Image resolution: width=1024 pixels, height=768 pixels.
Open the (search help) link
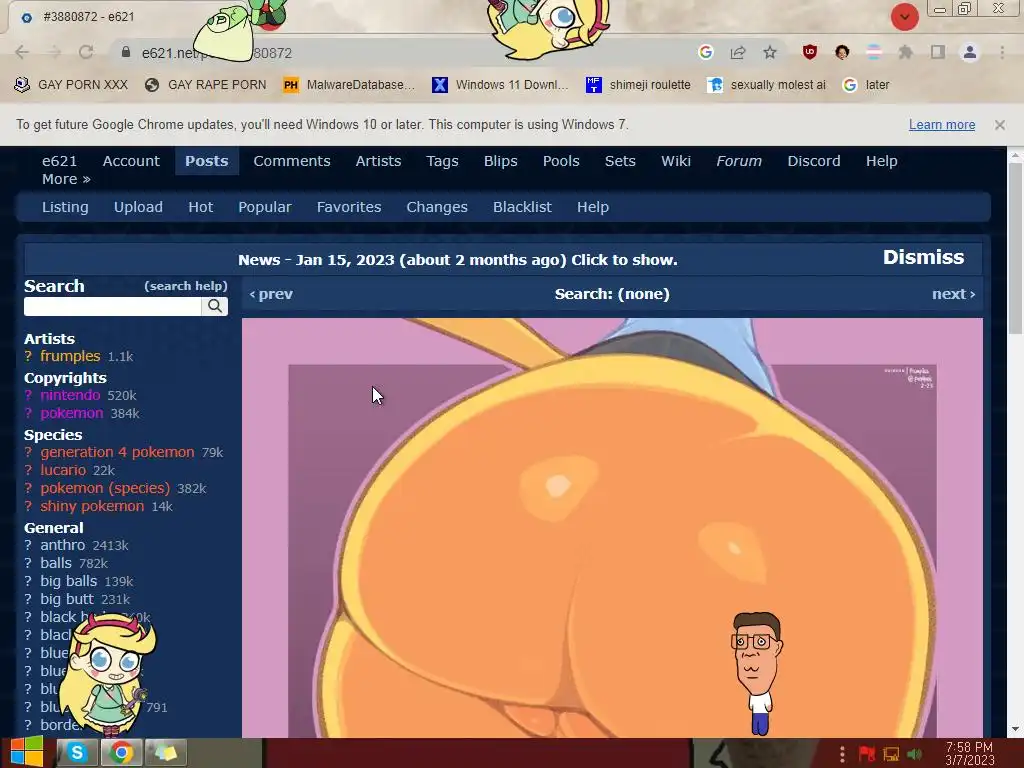coord(185,286)
